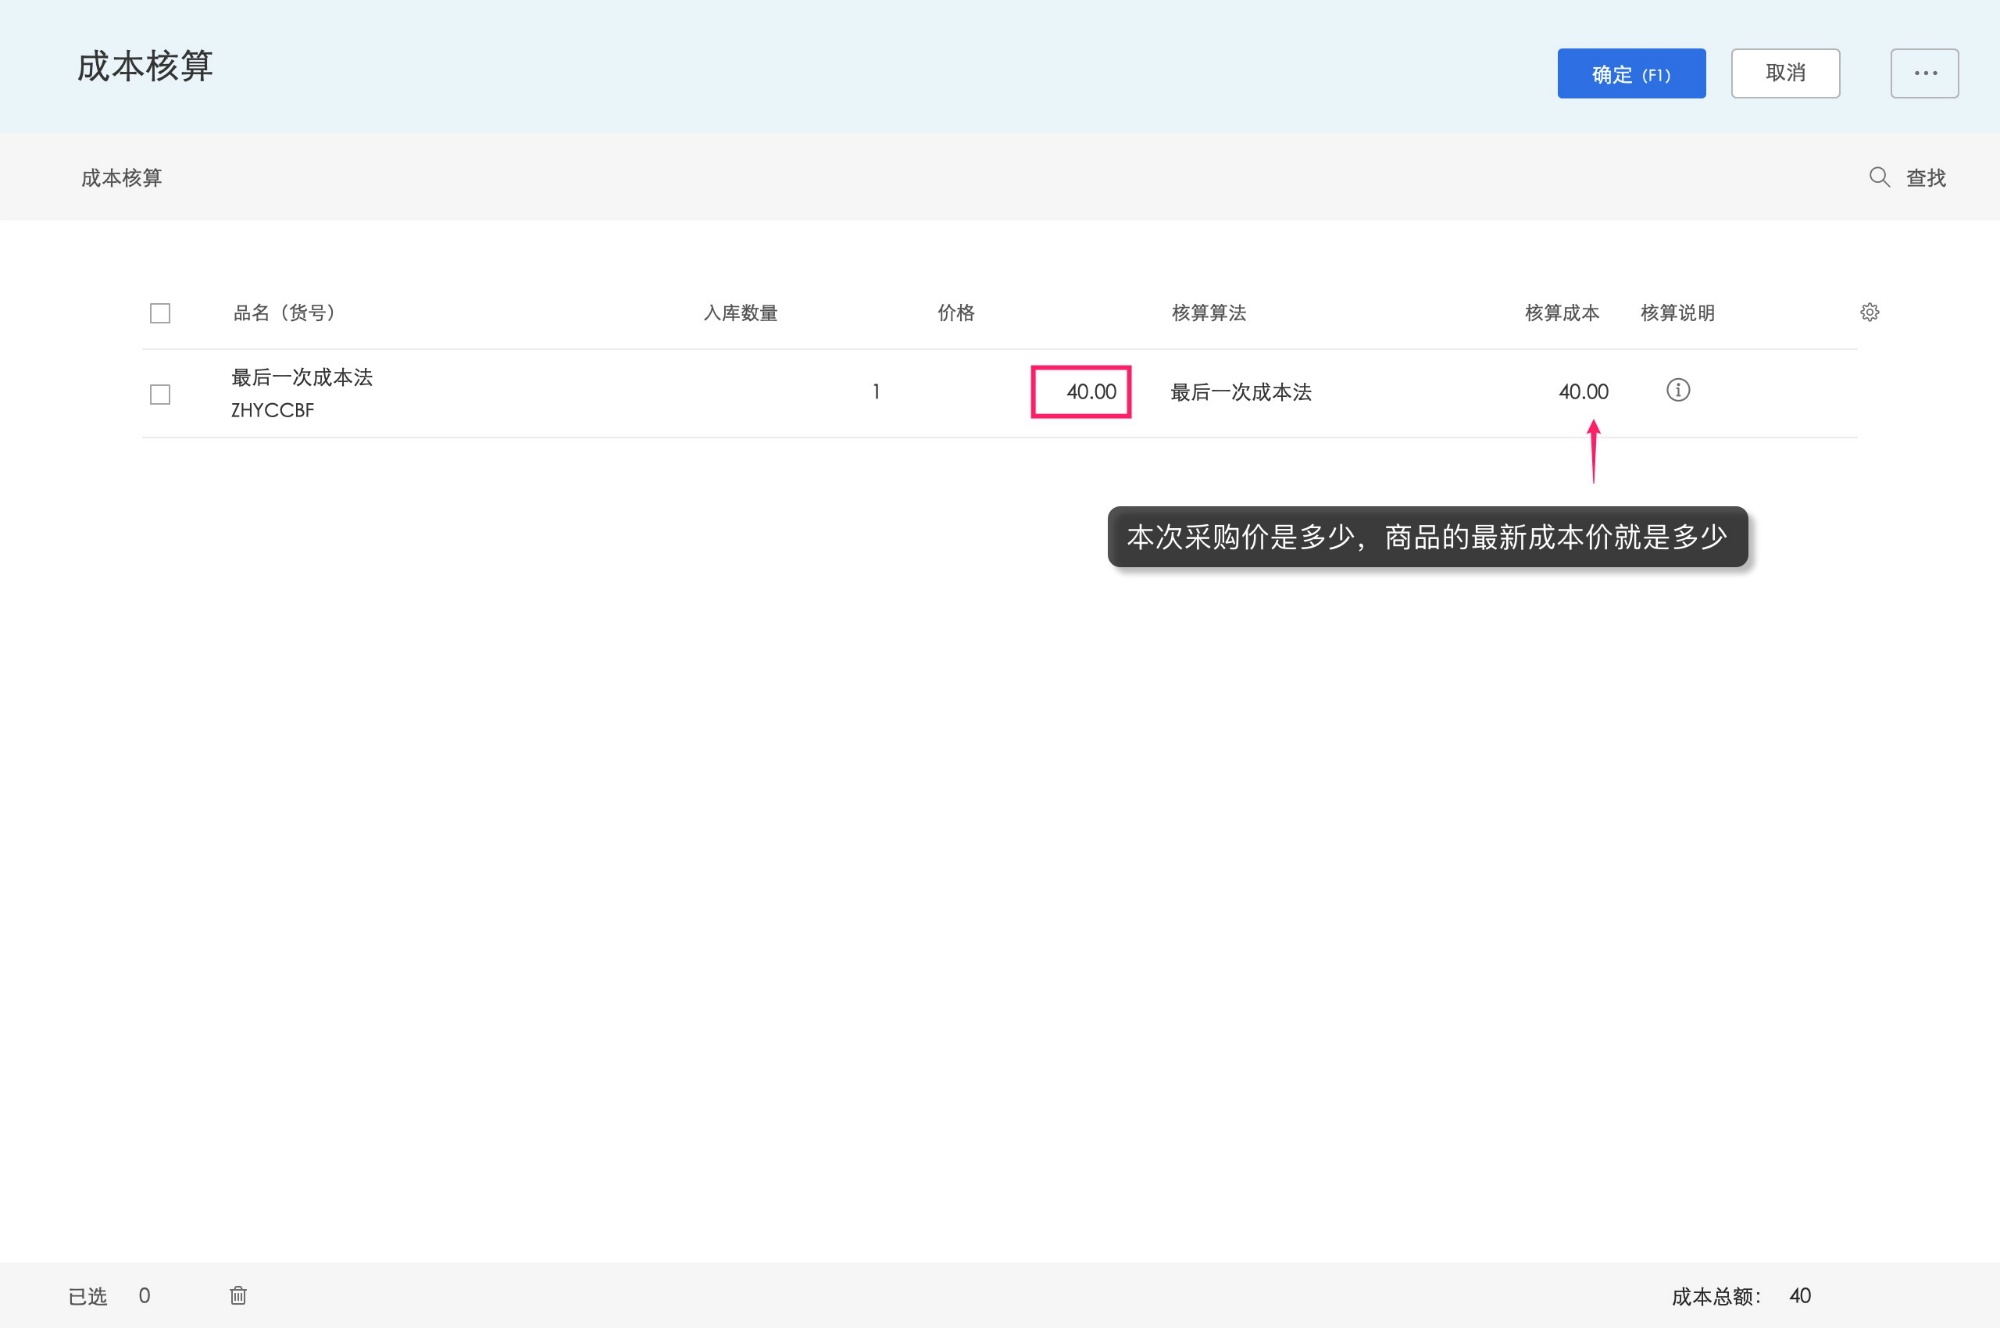
Task: Edit the 40.00 price field
Action: (x=1081, y=392)
